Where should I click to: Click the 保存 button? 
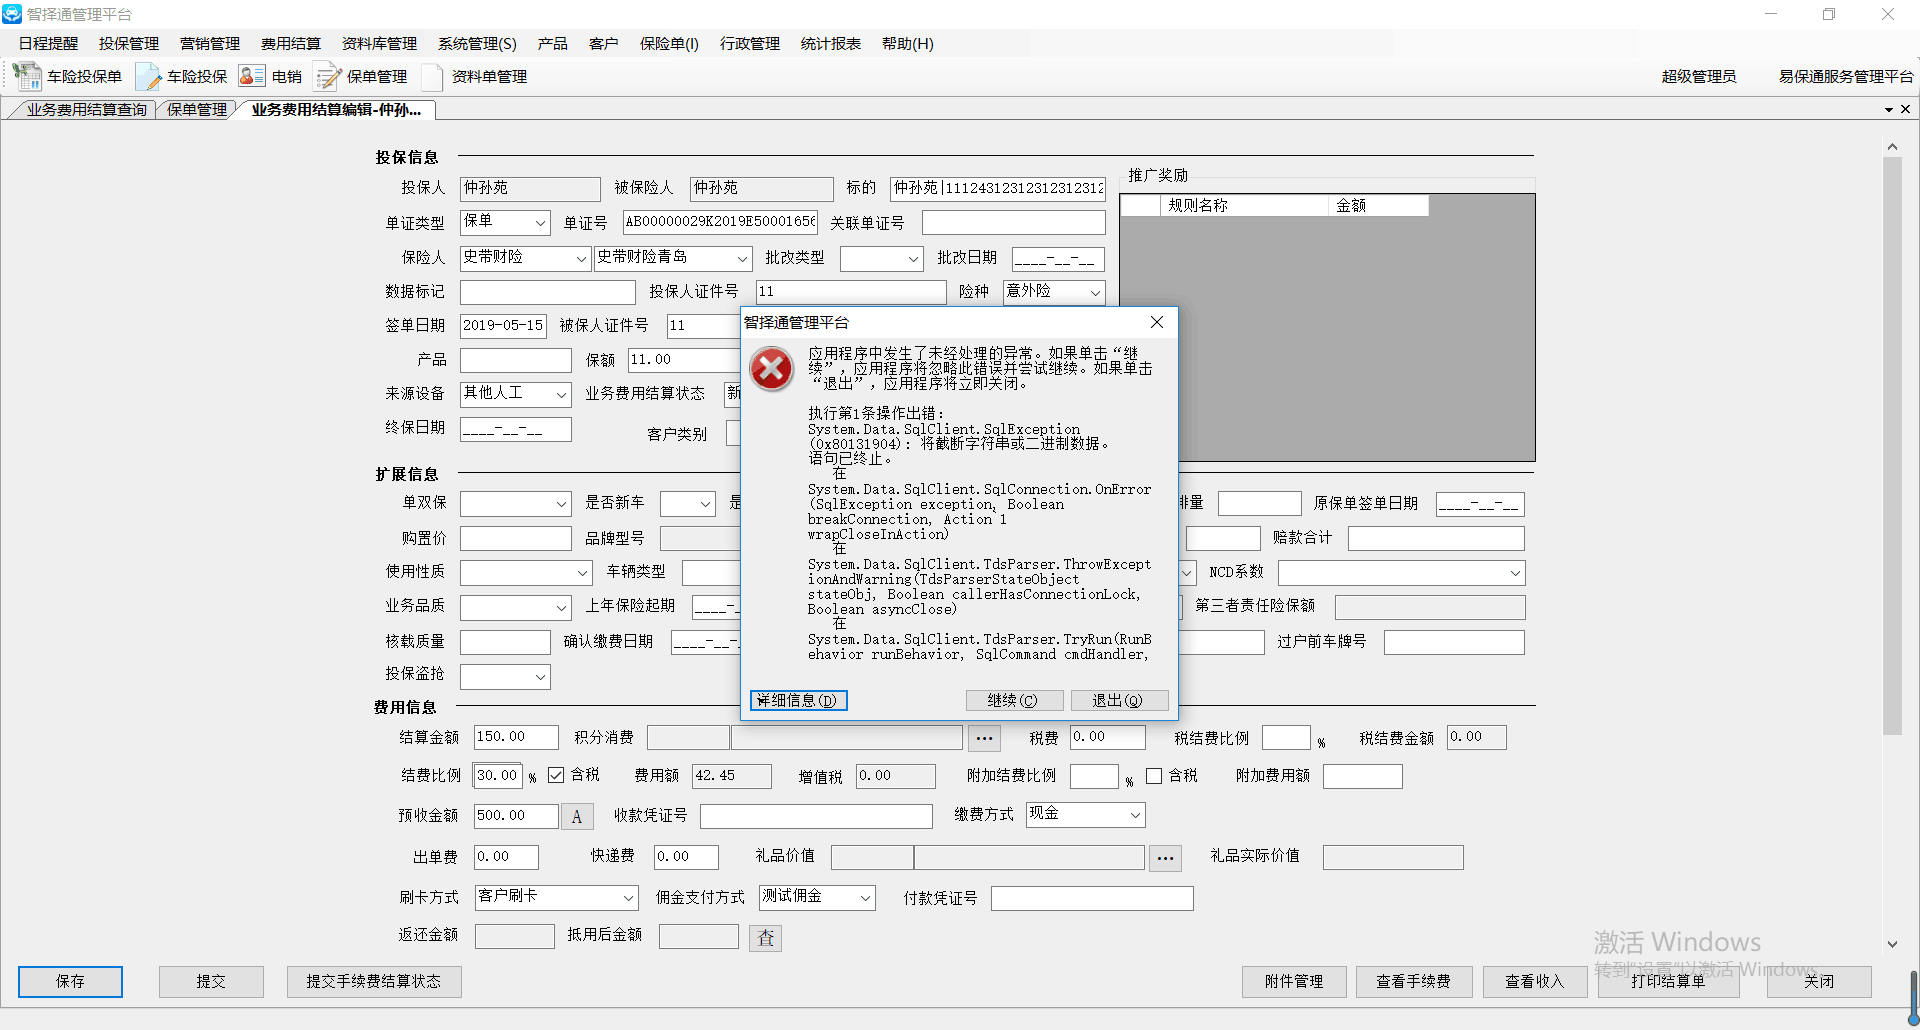click(x=70, y=981)
